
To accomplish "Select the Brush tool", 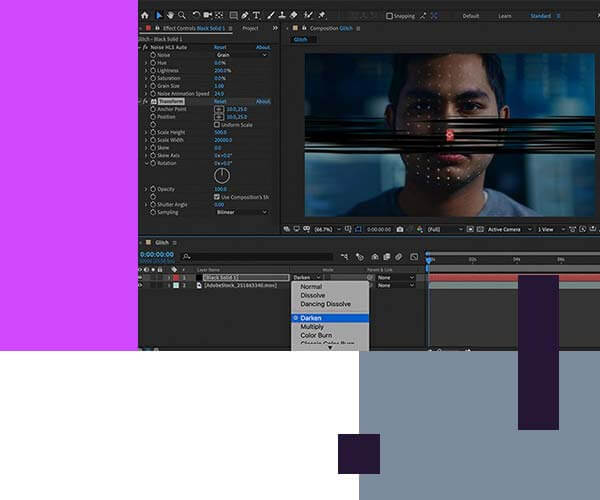I will 271,15.
